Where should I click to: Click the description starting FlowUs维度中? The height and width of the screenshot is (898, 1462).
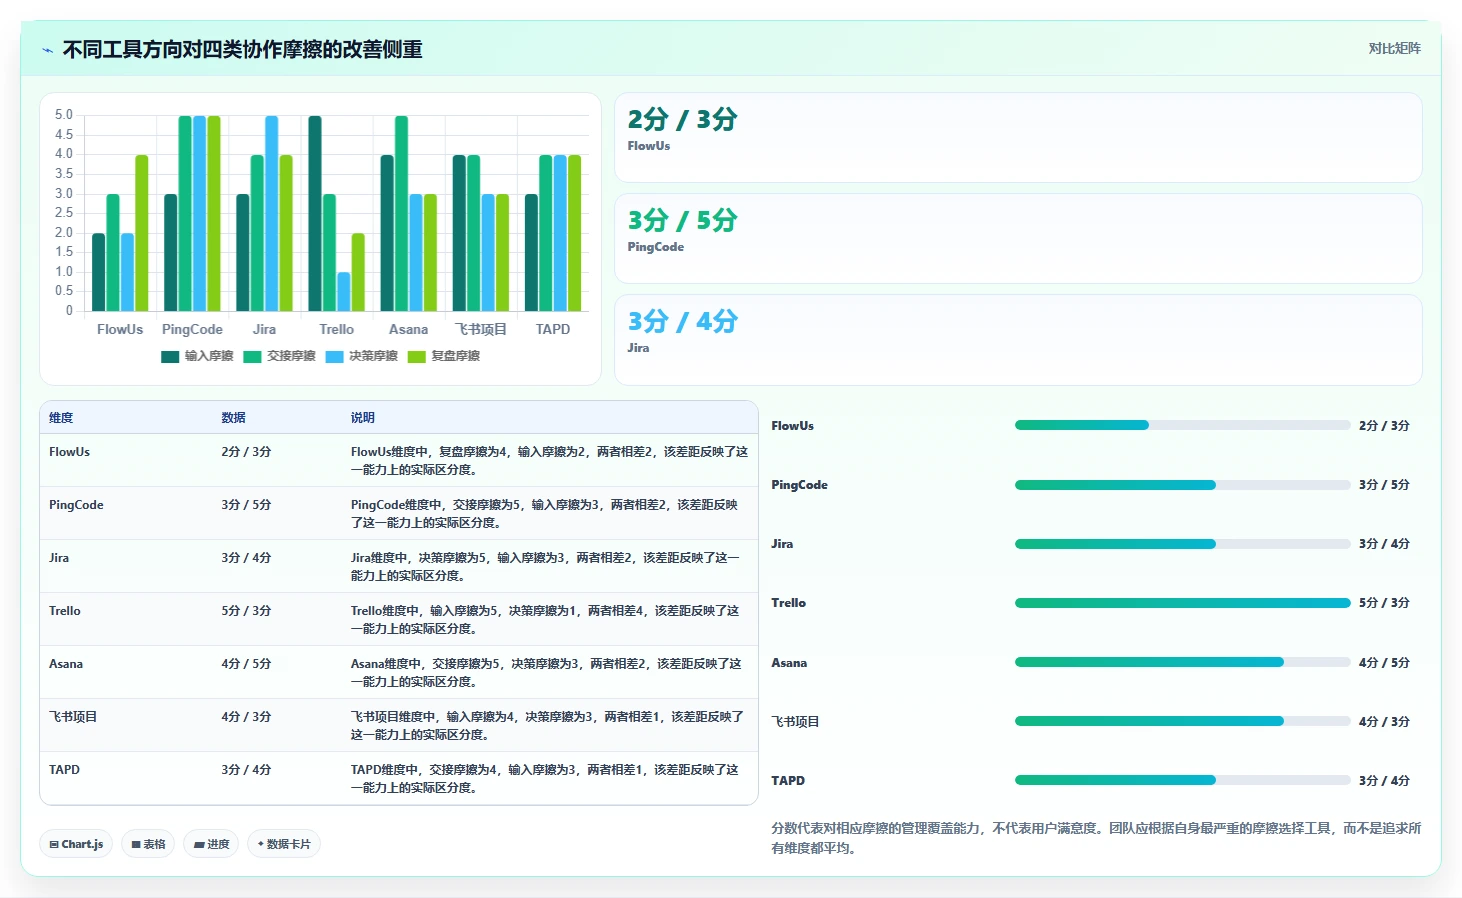coord(549,461)
